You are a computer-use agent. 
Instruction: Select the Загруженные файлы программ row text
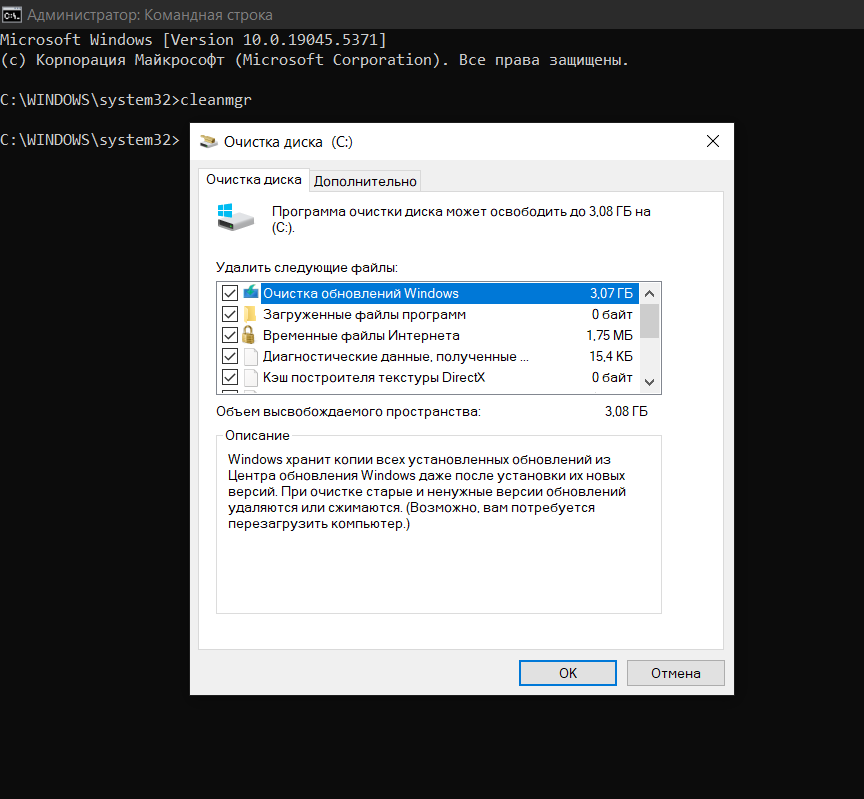point(364,315)
